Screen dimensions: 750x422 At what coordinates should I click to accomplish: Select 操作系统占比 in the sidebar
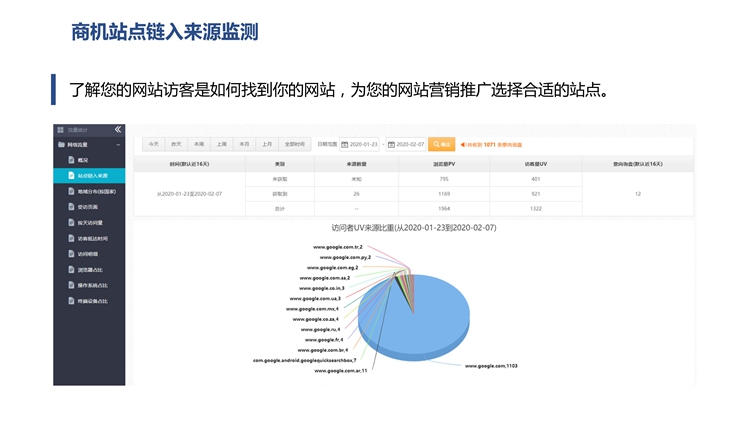click(x=93, y=285)
